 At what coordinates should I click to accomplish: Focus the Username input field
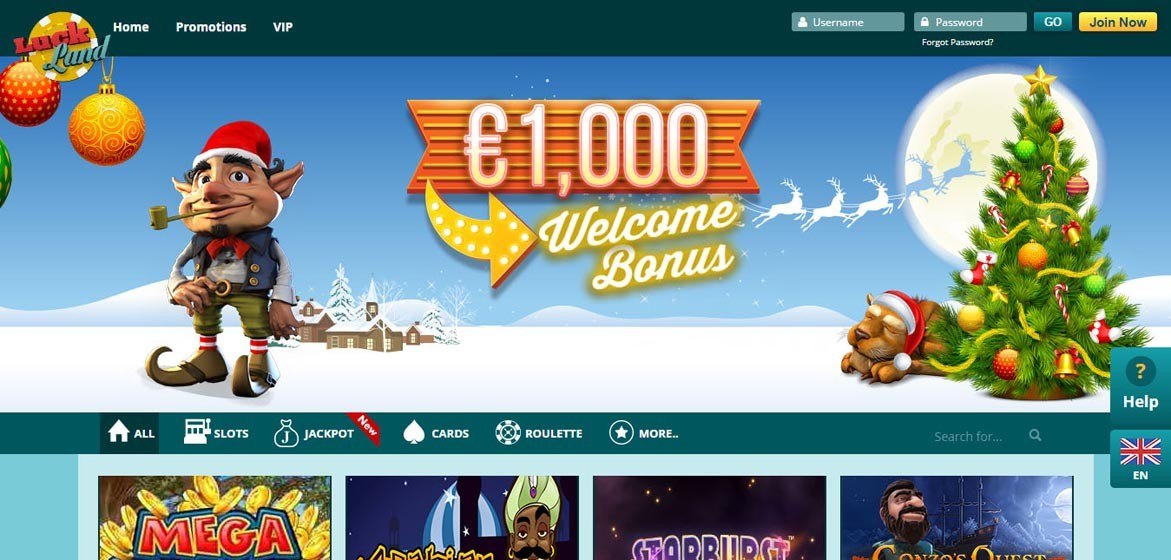point(848,22)
